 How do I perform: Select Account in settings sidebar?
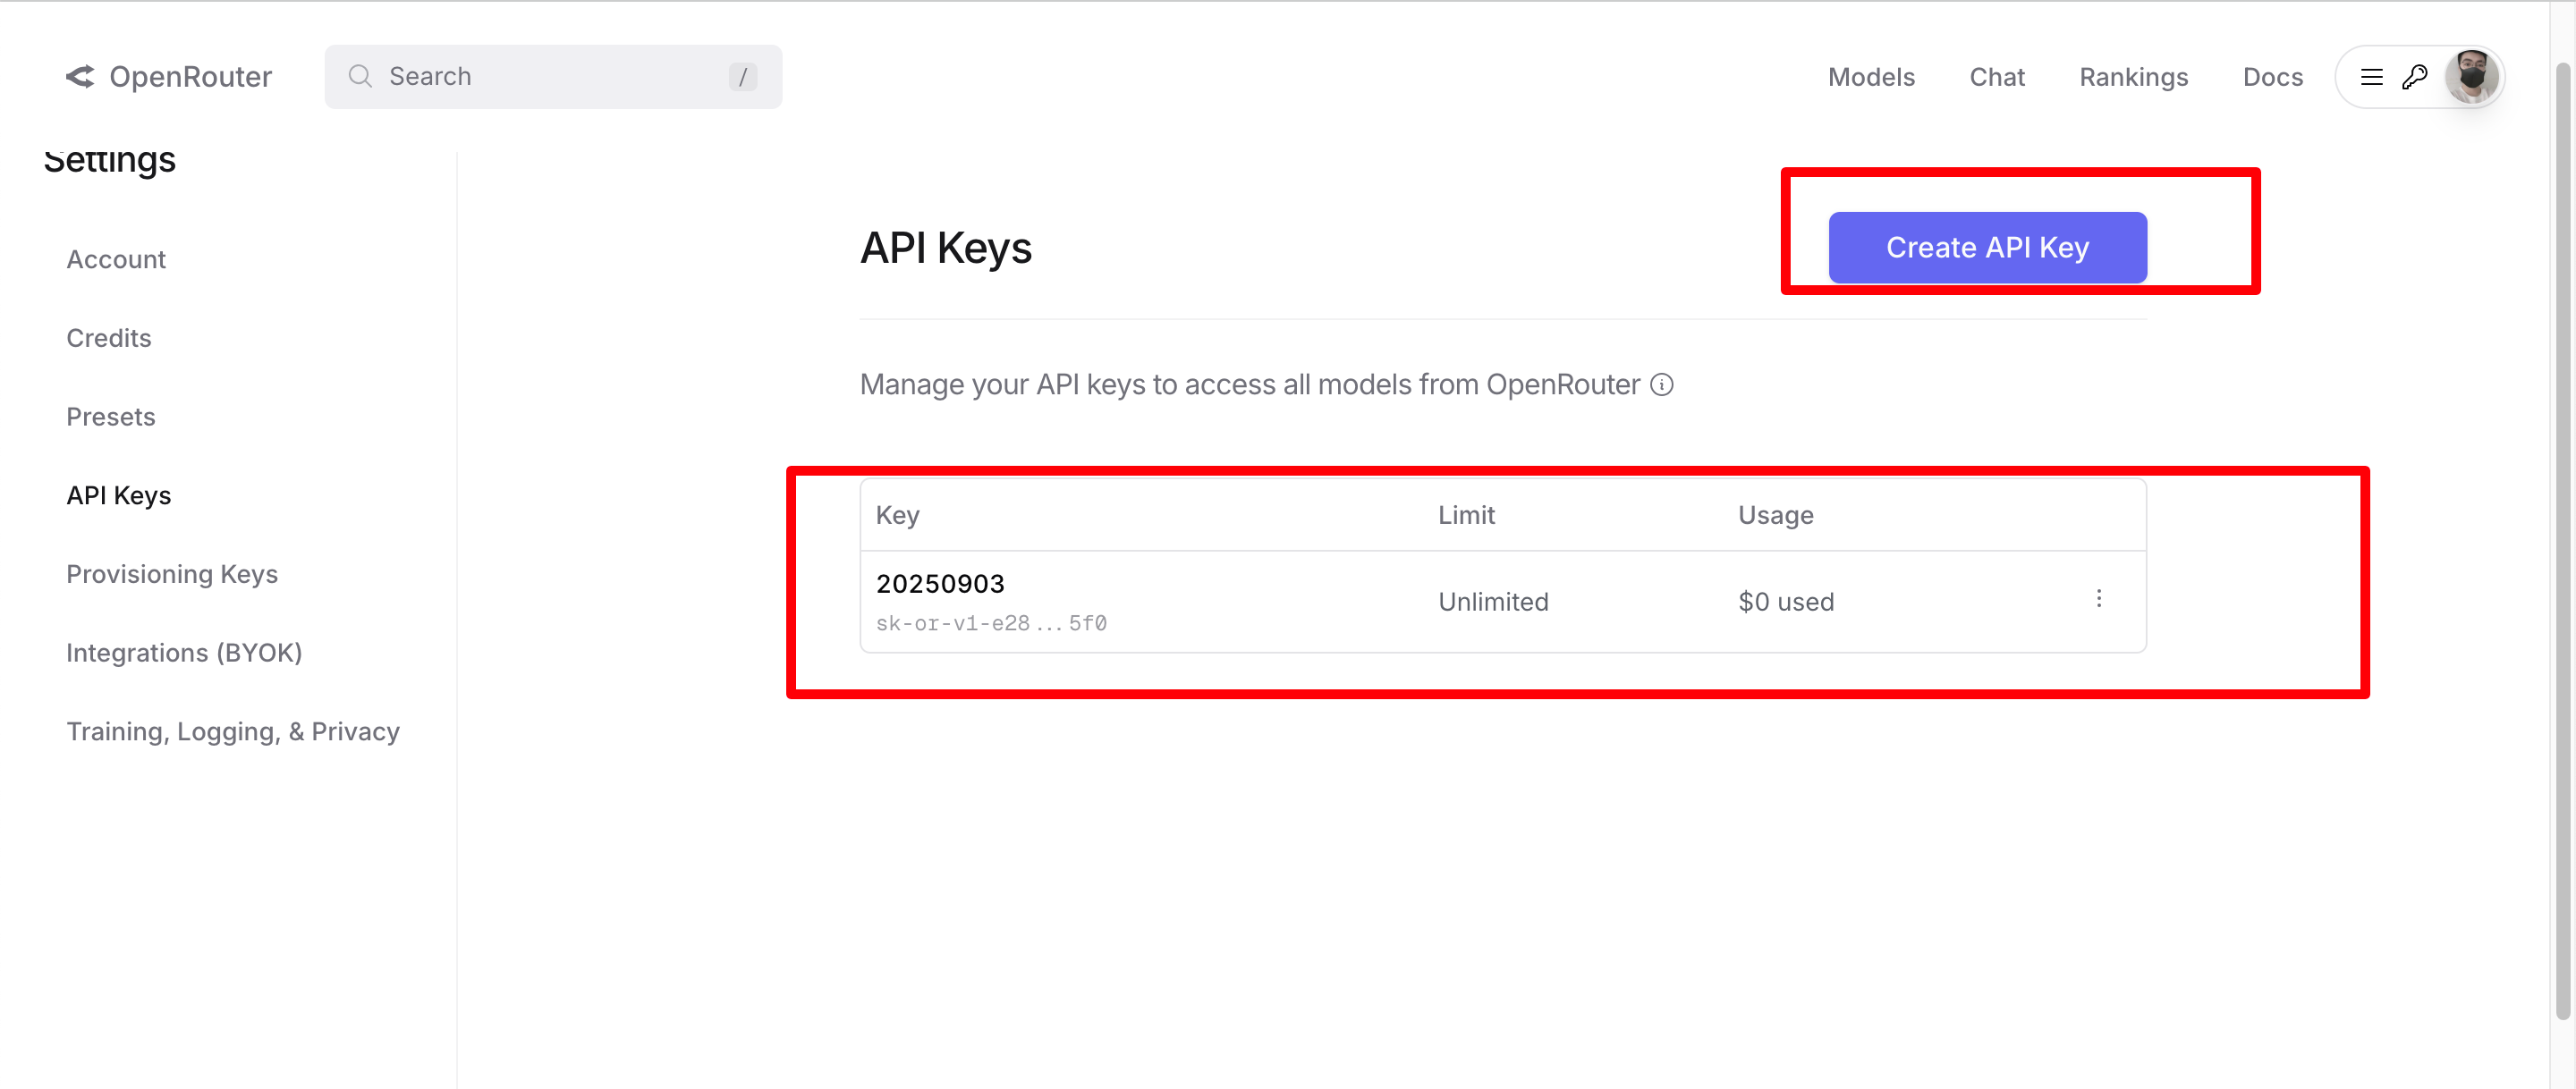(x=116, y=260)
